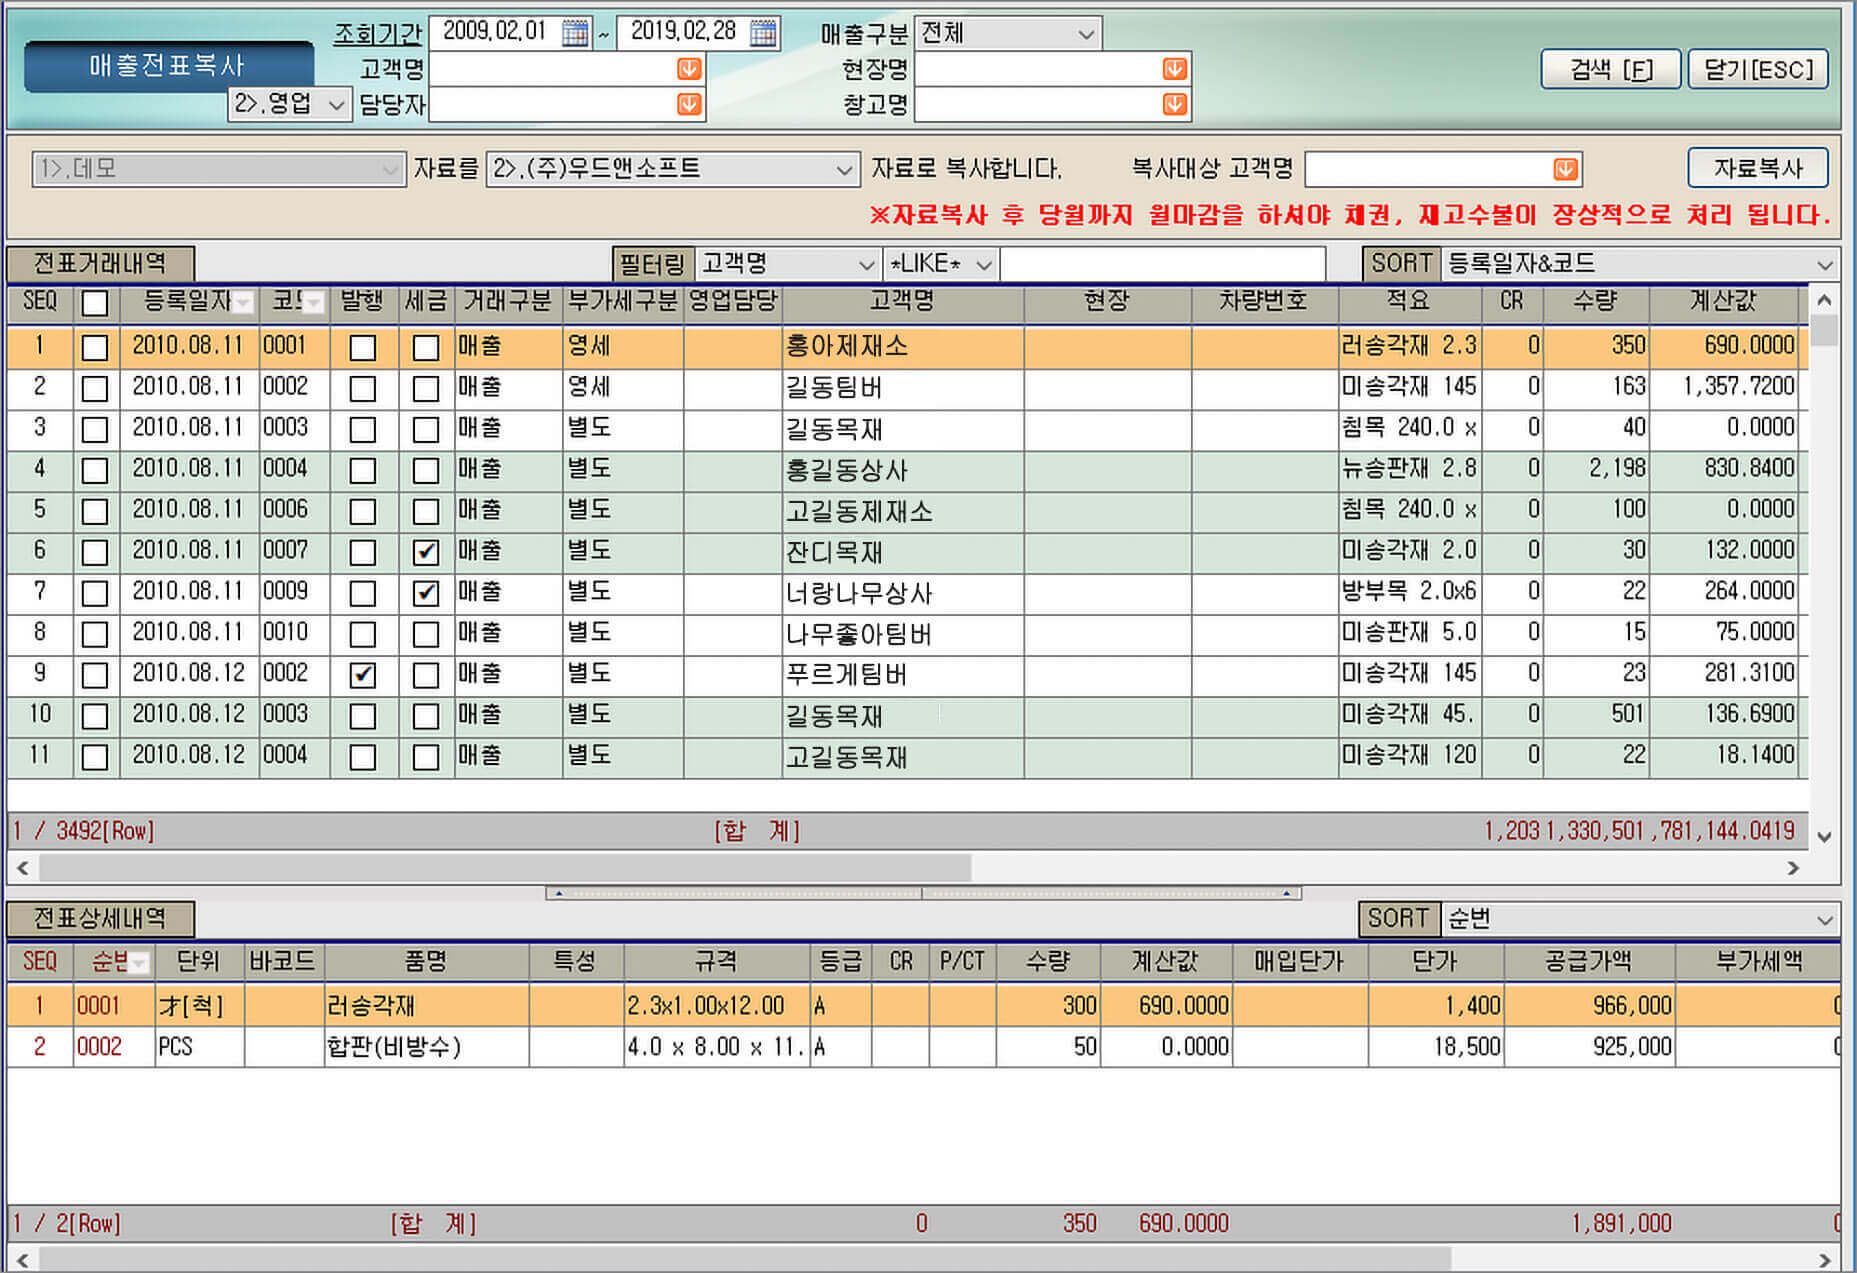Check 세금 box for 나무좋아팀버 row

click(x=426, y=634)
